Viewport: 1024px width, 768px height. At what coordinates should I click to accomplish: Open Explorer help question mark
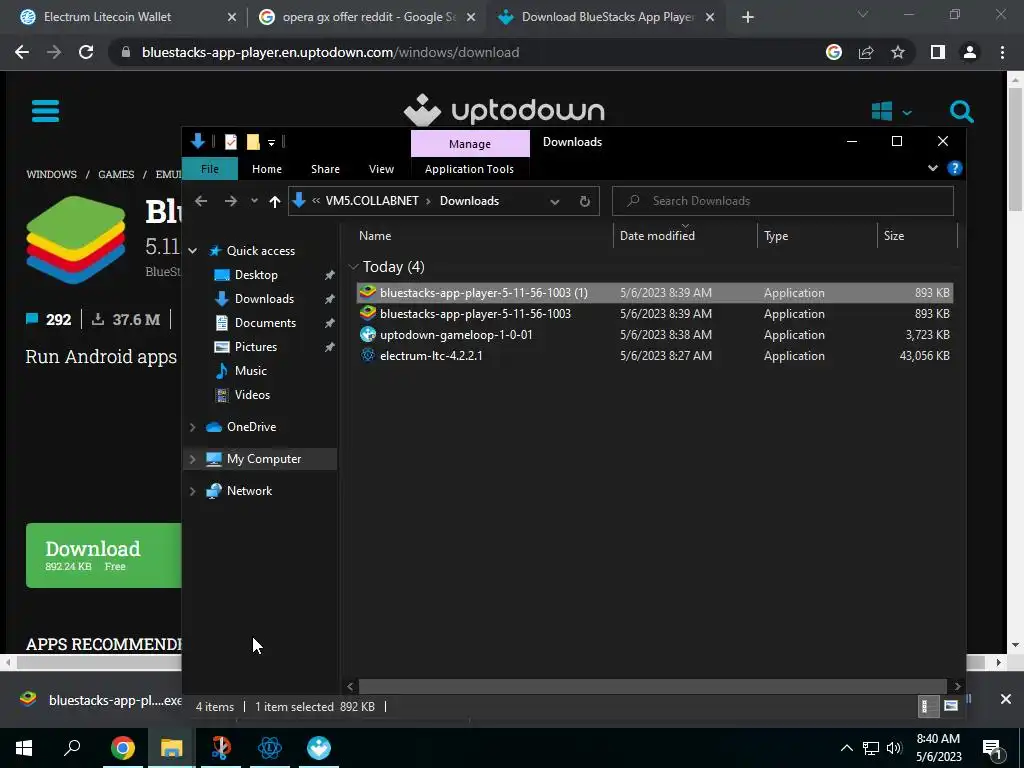pos(954,168)
